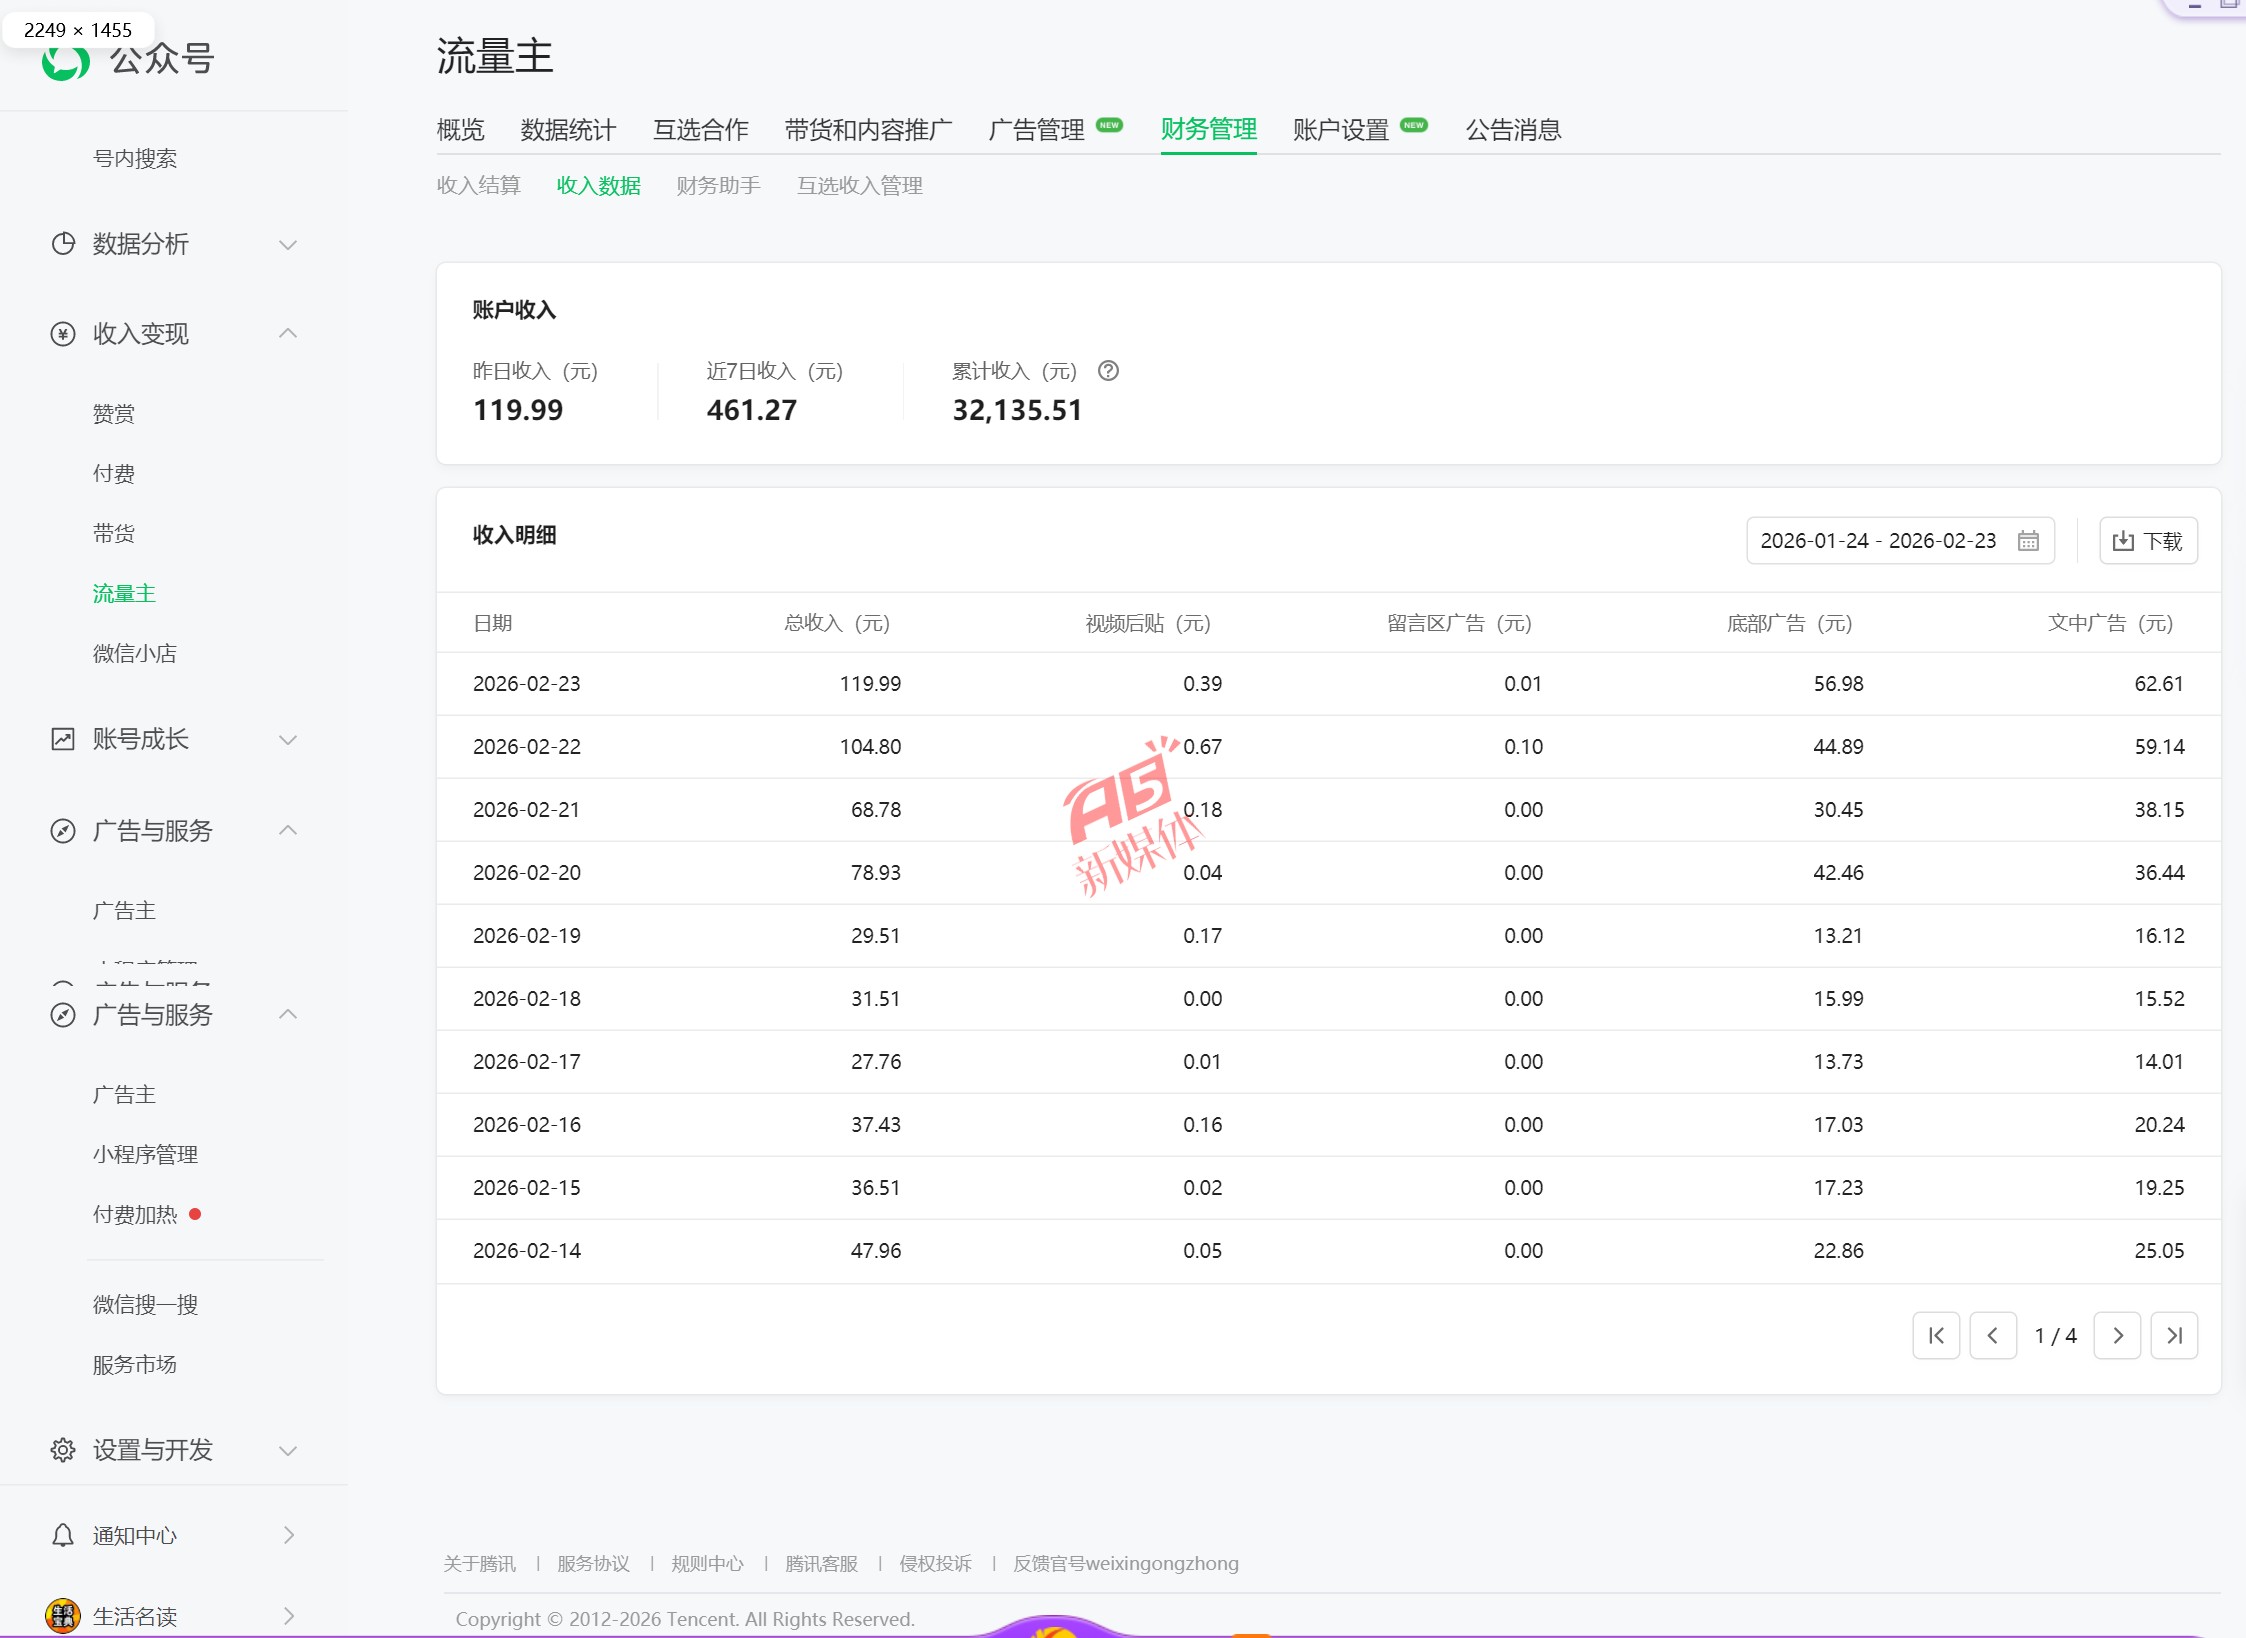2246x1638 pixels.
Task: Click the 生活名读 account avatar
Action: click(x=62, y=1615)
